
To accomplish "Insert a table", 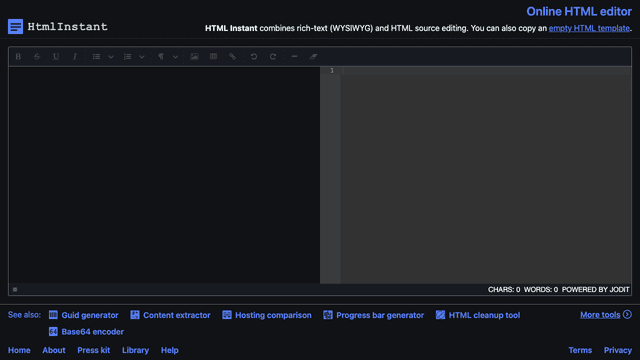I will 213,56.
